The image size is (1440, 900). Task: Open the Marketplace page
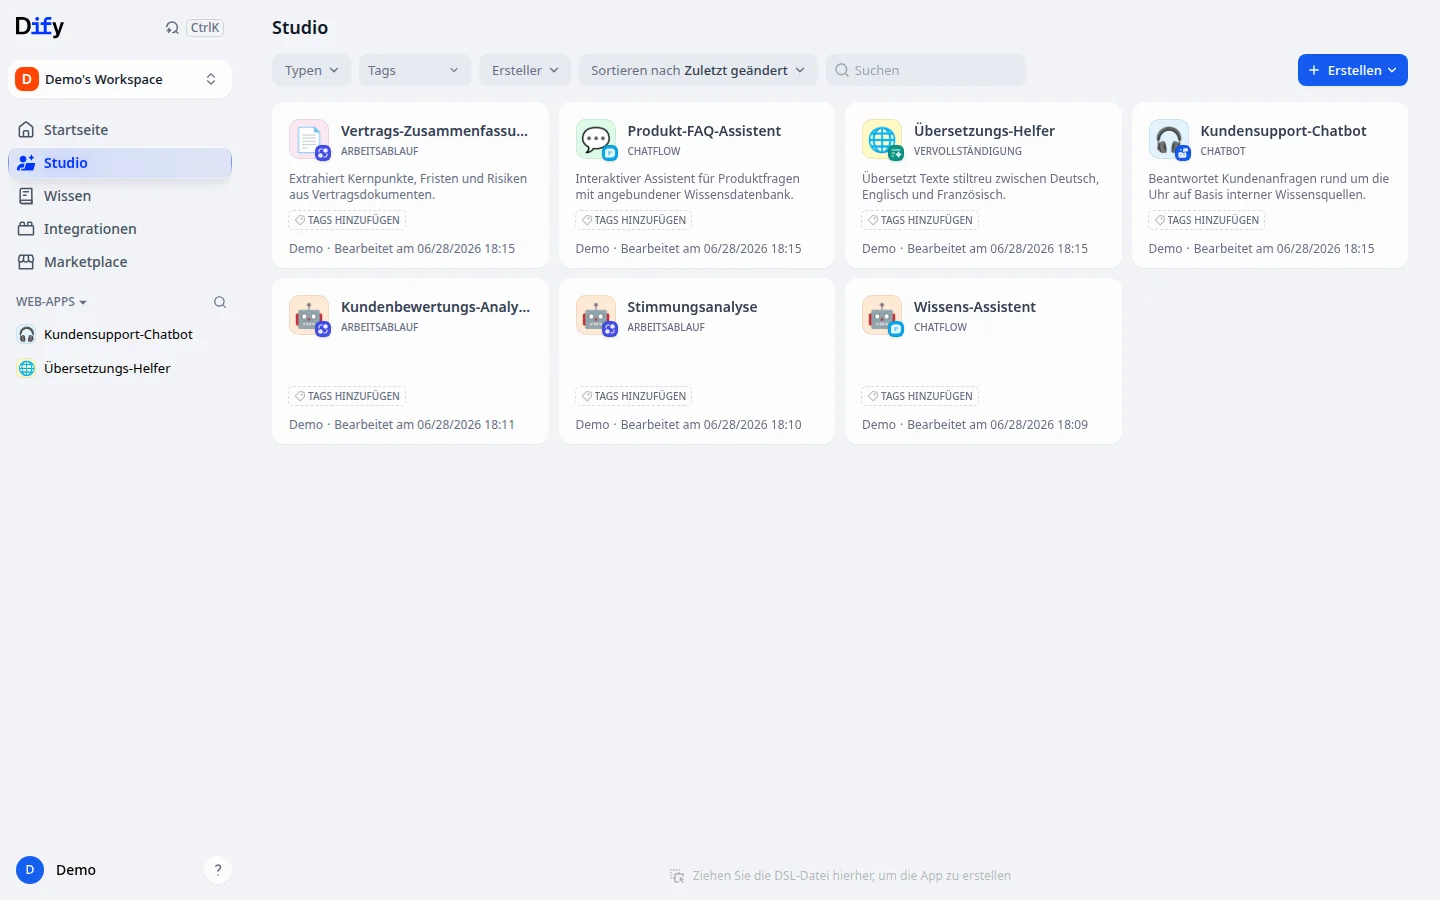click(120, 262)
